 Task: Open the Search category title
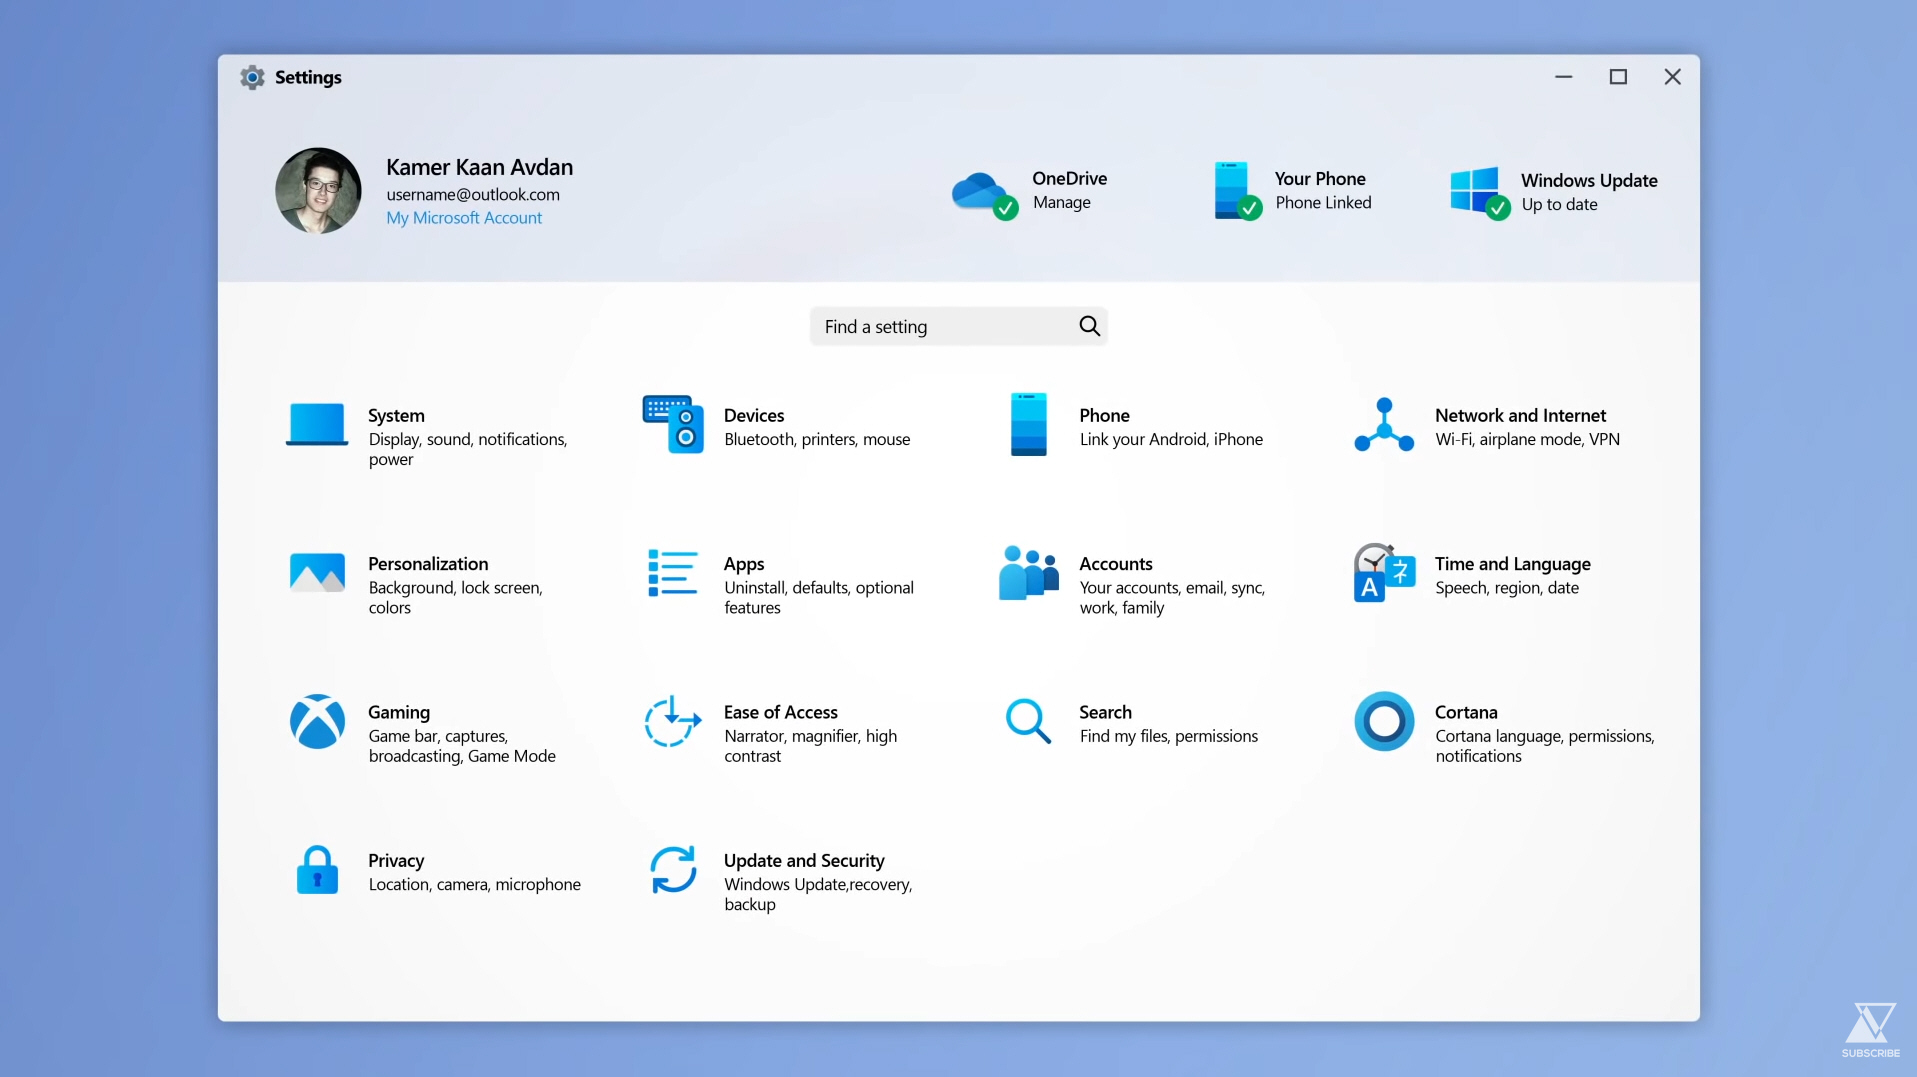(x=1105, y=712)
